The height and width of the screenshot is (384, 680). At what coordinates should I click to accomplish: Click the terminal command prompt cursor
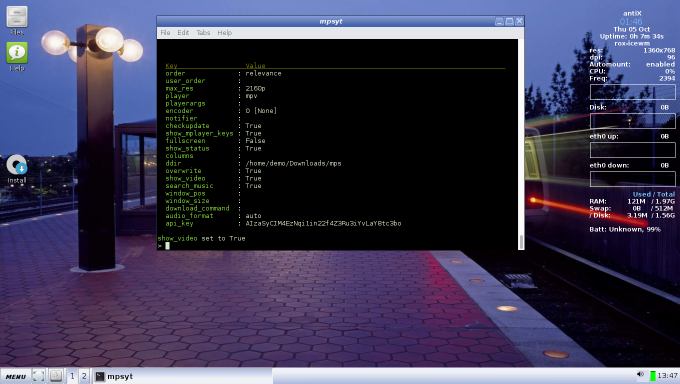click(x=167, y=246)
